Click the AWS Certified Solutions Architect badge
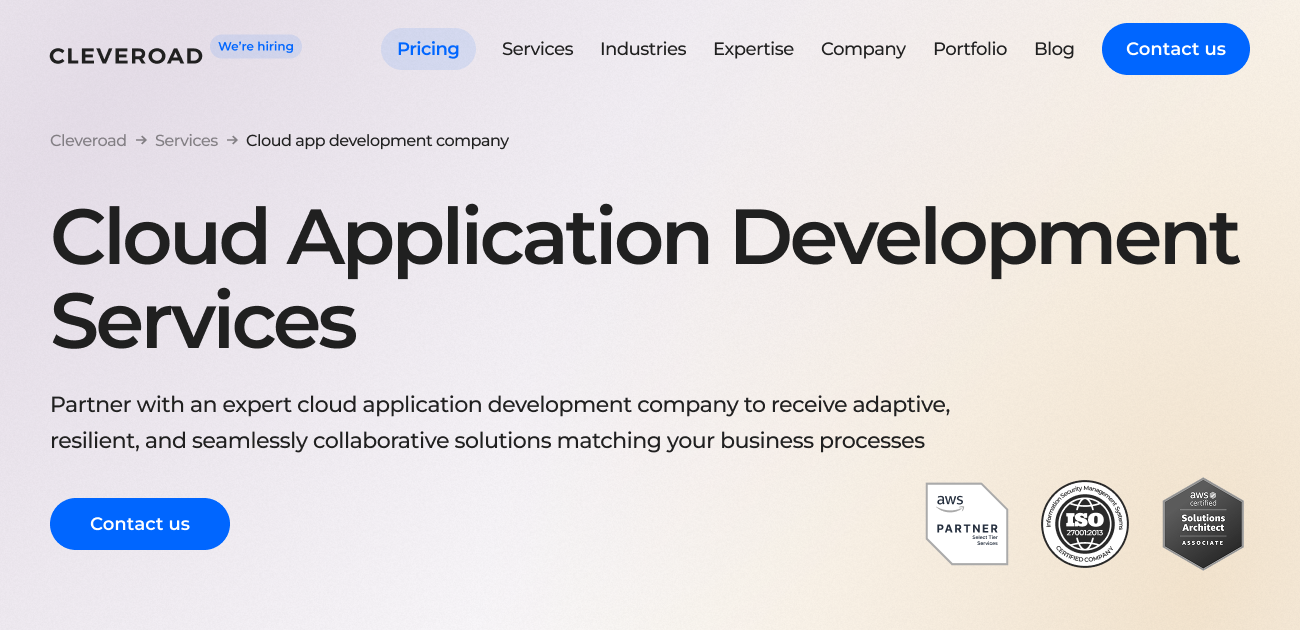This screenshot has width=1300, height=630. pos(1203,524)
